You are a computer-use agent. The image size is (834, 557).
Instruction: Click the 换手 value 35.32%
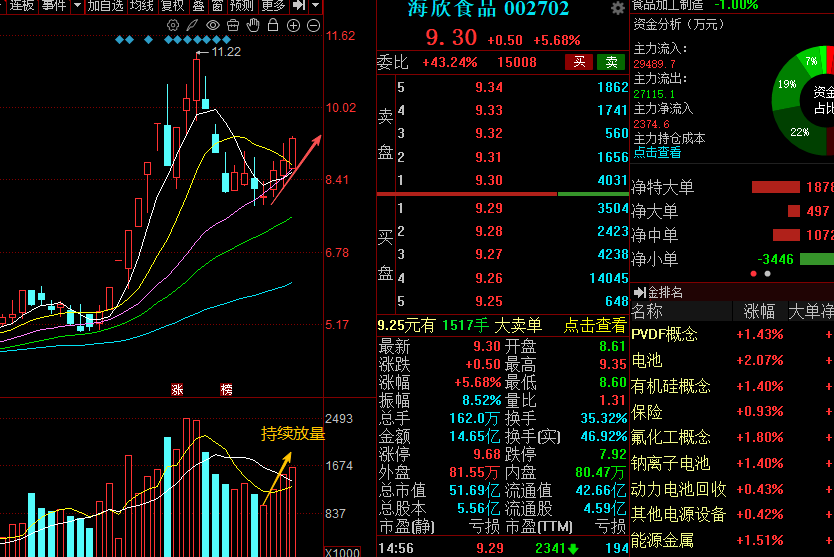[x=604, y=418]
